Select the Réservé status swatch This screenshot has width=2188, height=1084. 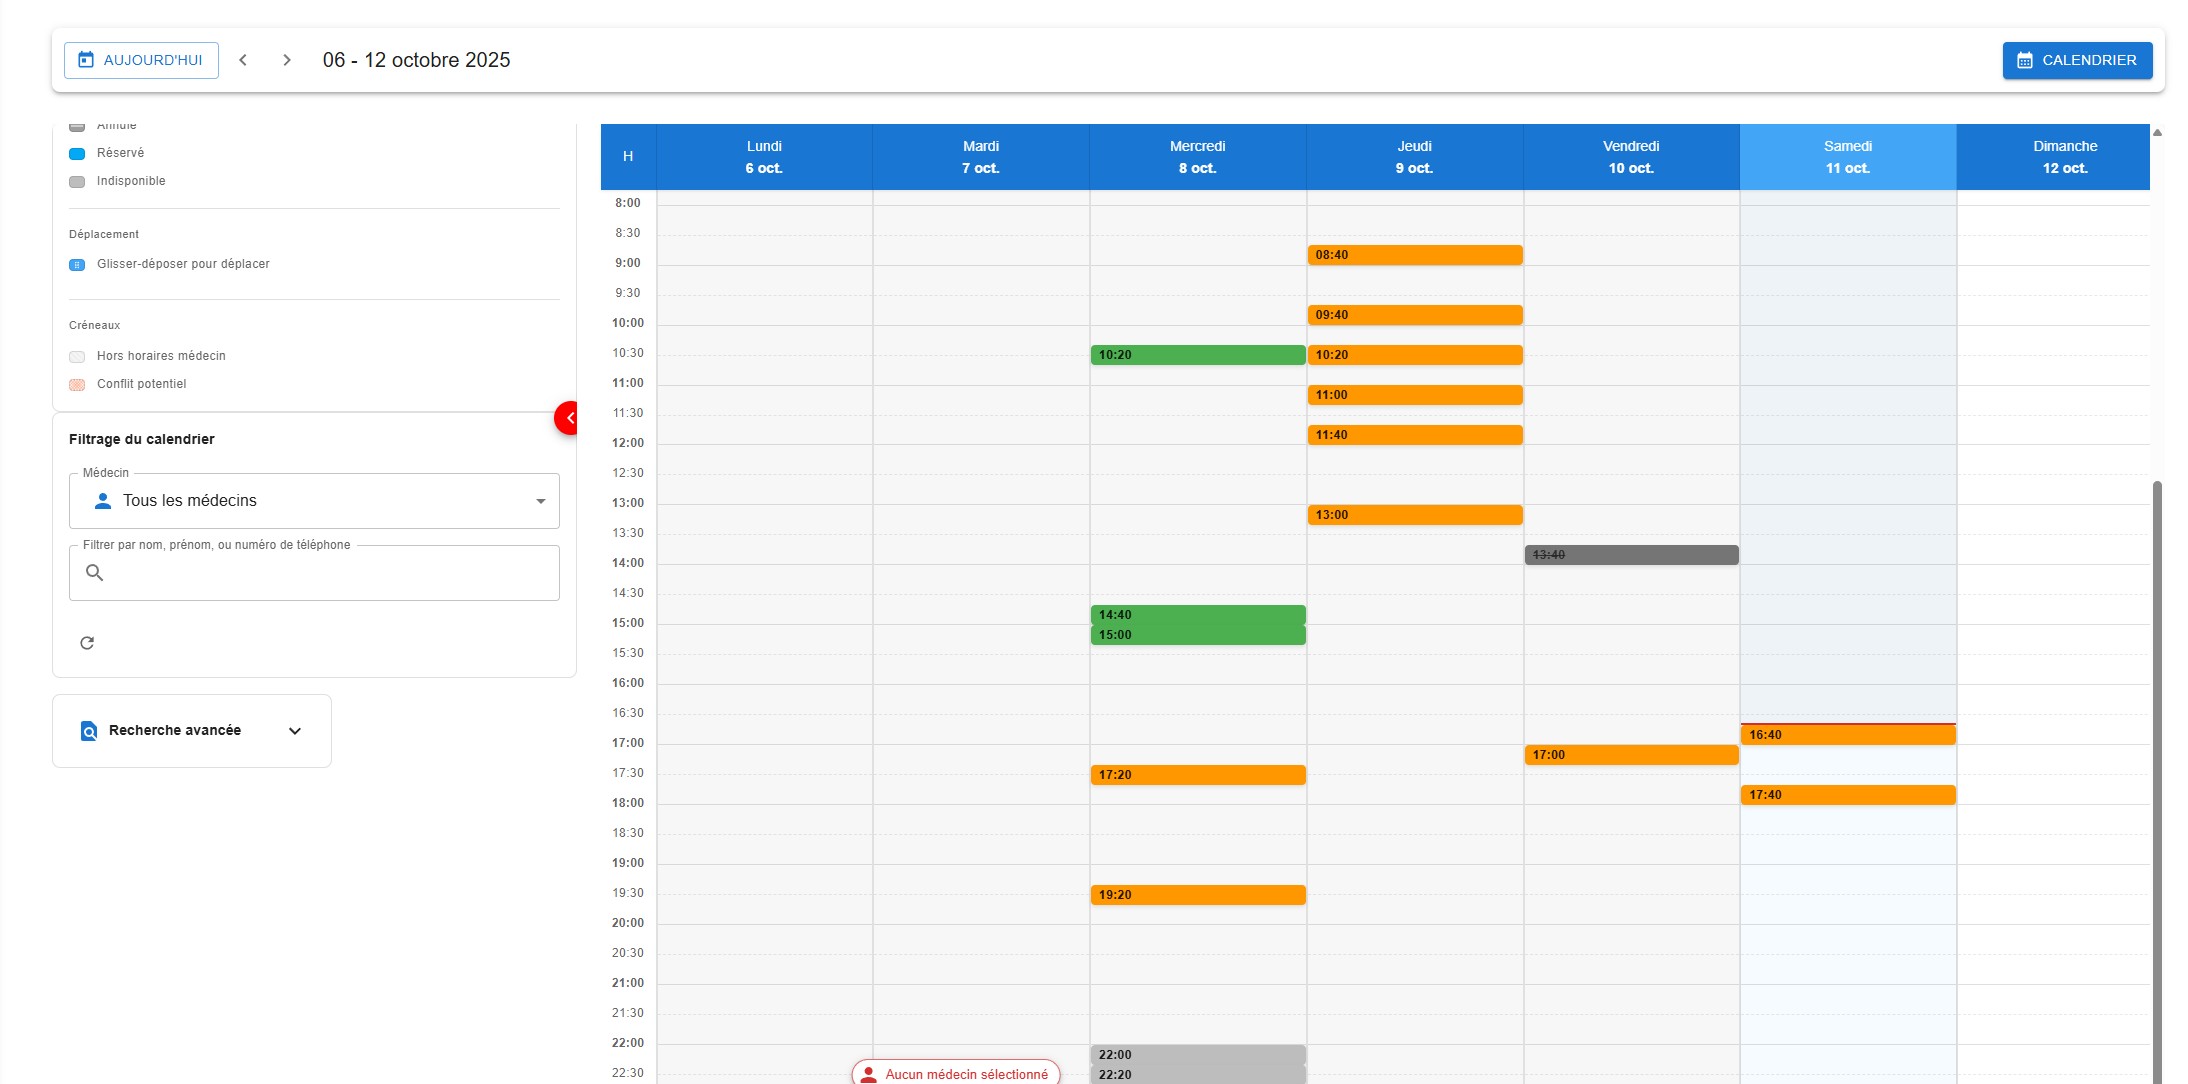77,153
